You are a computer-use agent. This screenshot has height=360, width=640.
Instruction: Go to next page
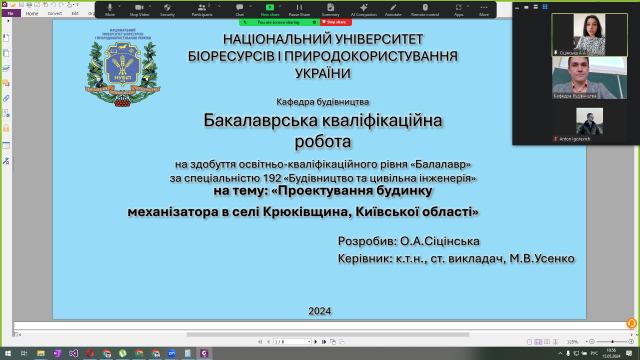coord(316,342)
